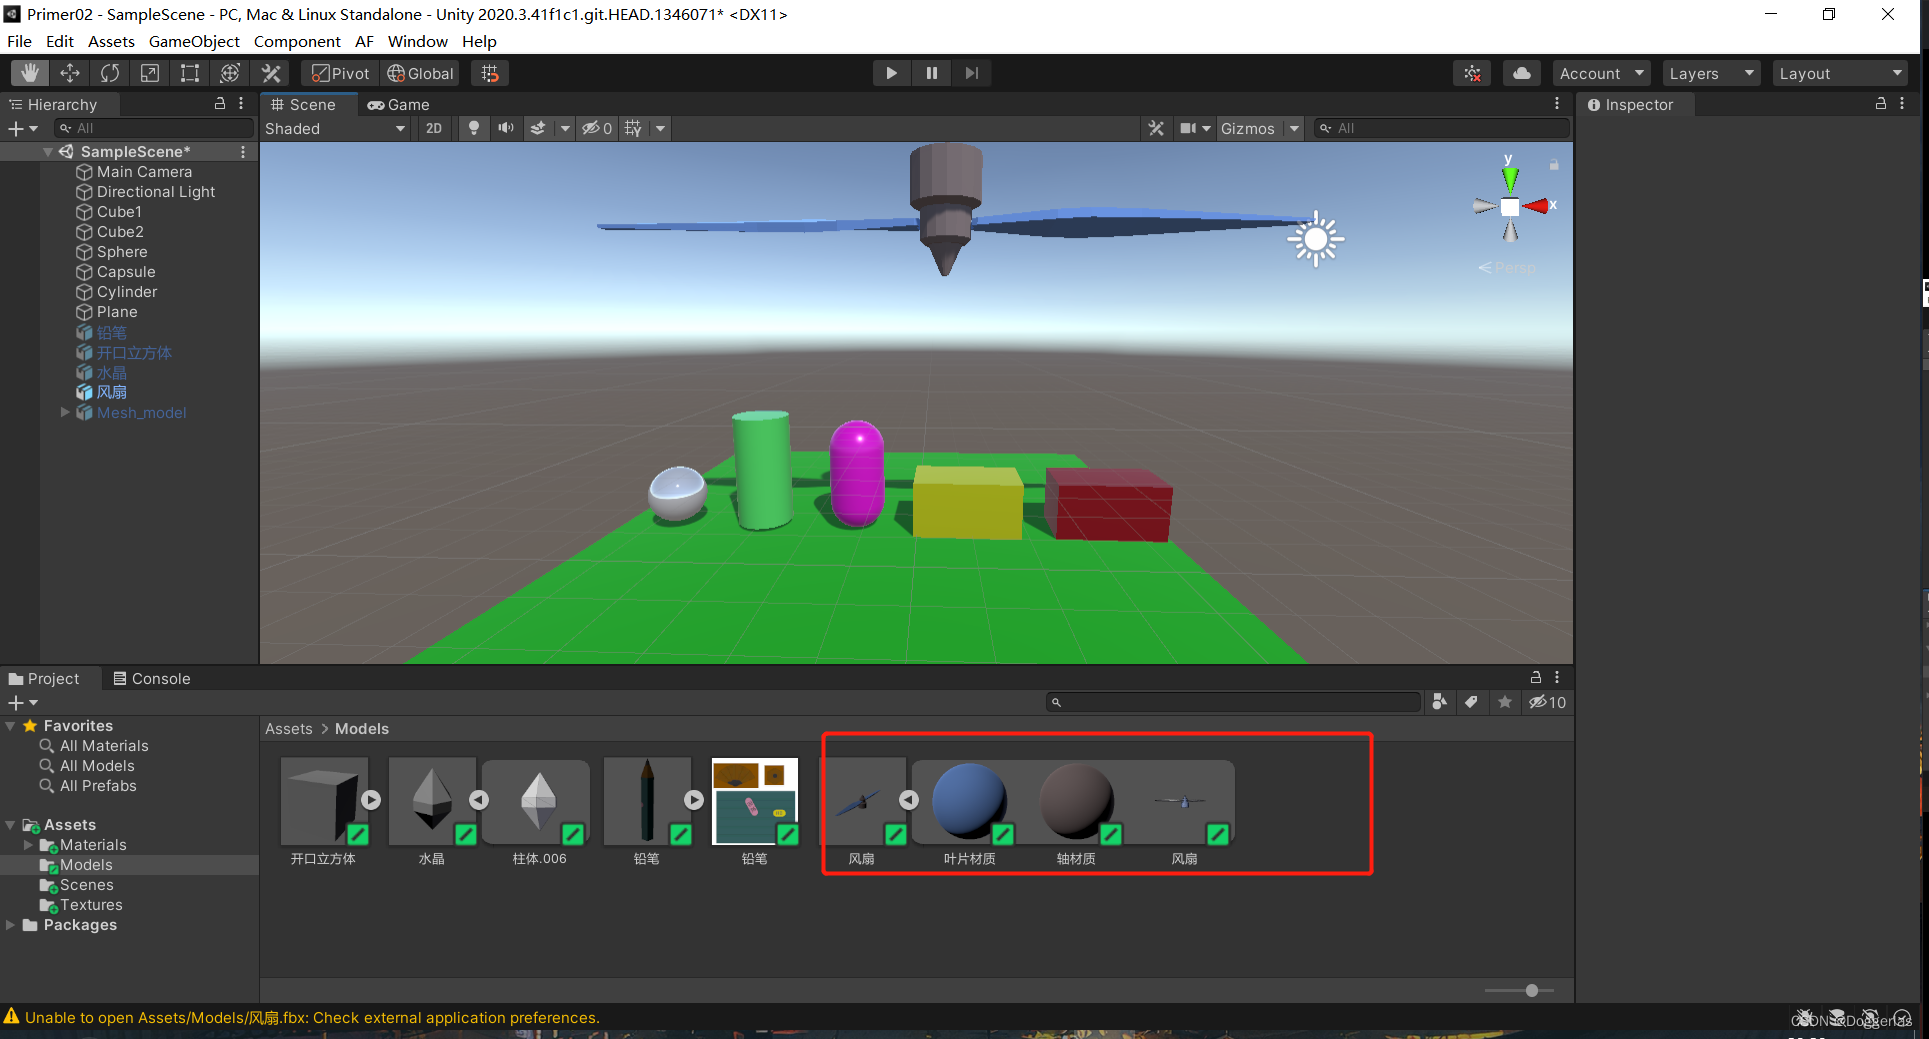Screen dimensions: 1929x1039
Task: Open Account dropdown
Action: 1601,73
